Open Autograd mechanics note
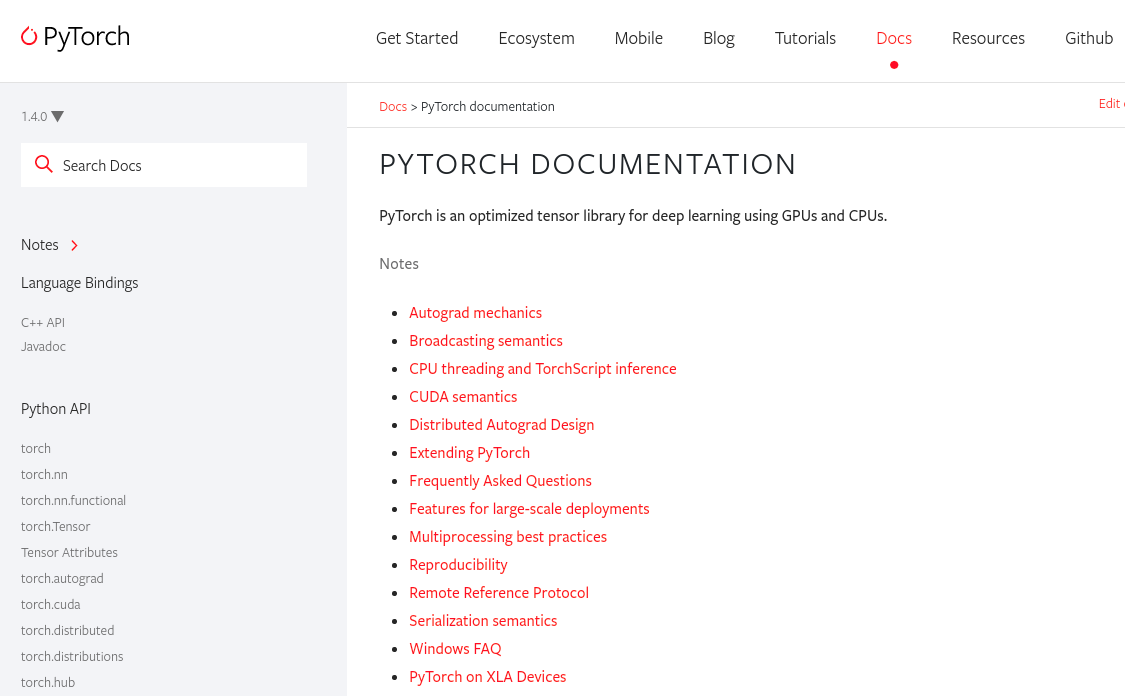Viewport: 1125px width, 696px height. pos(475,313)
